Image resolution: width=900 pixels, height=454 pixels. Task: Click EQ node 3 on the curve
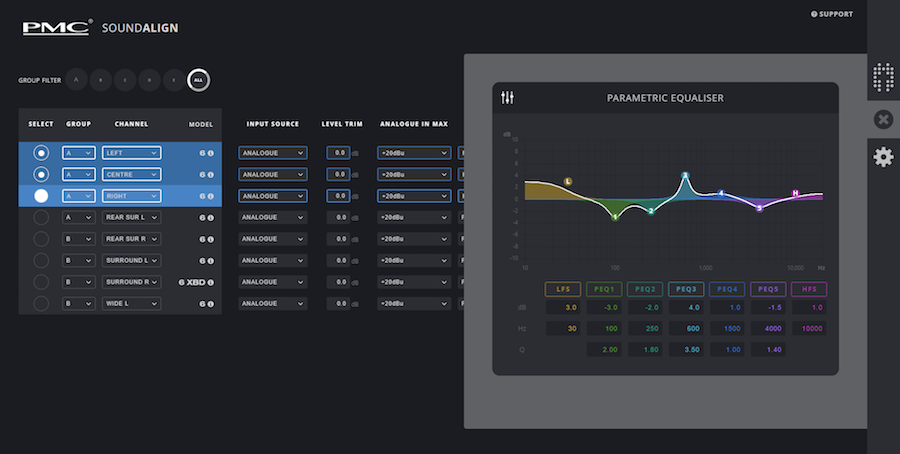pyautogui.click(x=685, y=176)
